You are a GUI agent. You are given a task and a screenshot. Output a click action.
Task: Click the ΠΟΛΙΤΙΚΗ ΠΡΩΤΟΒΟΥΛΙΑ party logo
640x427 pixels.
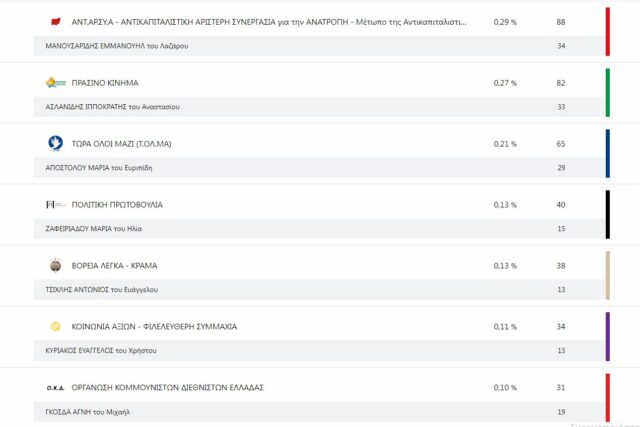[x=55, y=204]
